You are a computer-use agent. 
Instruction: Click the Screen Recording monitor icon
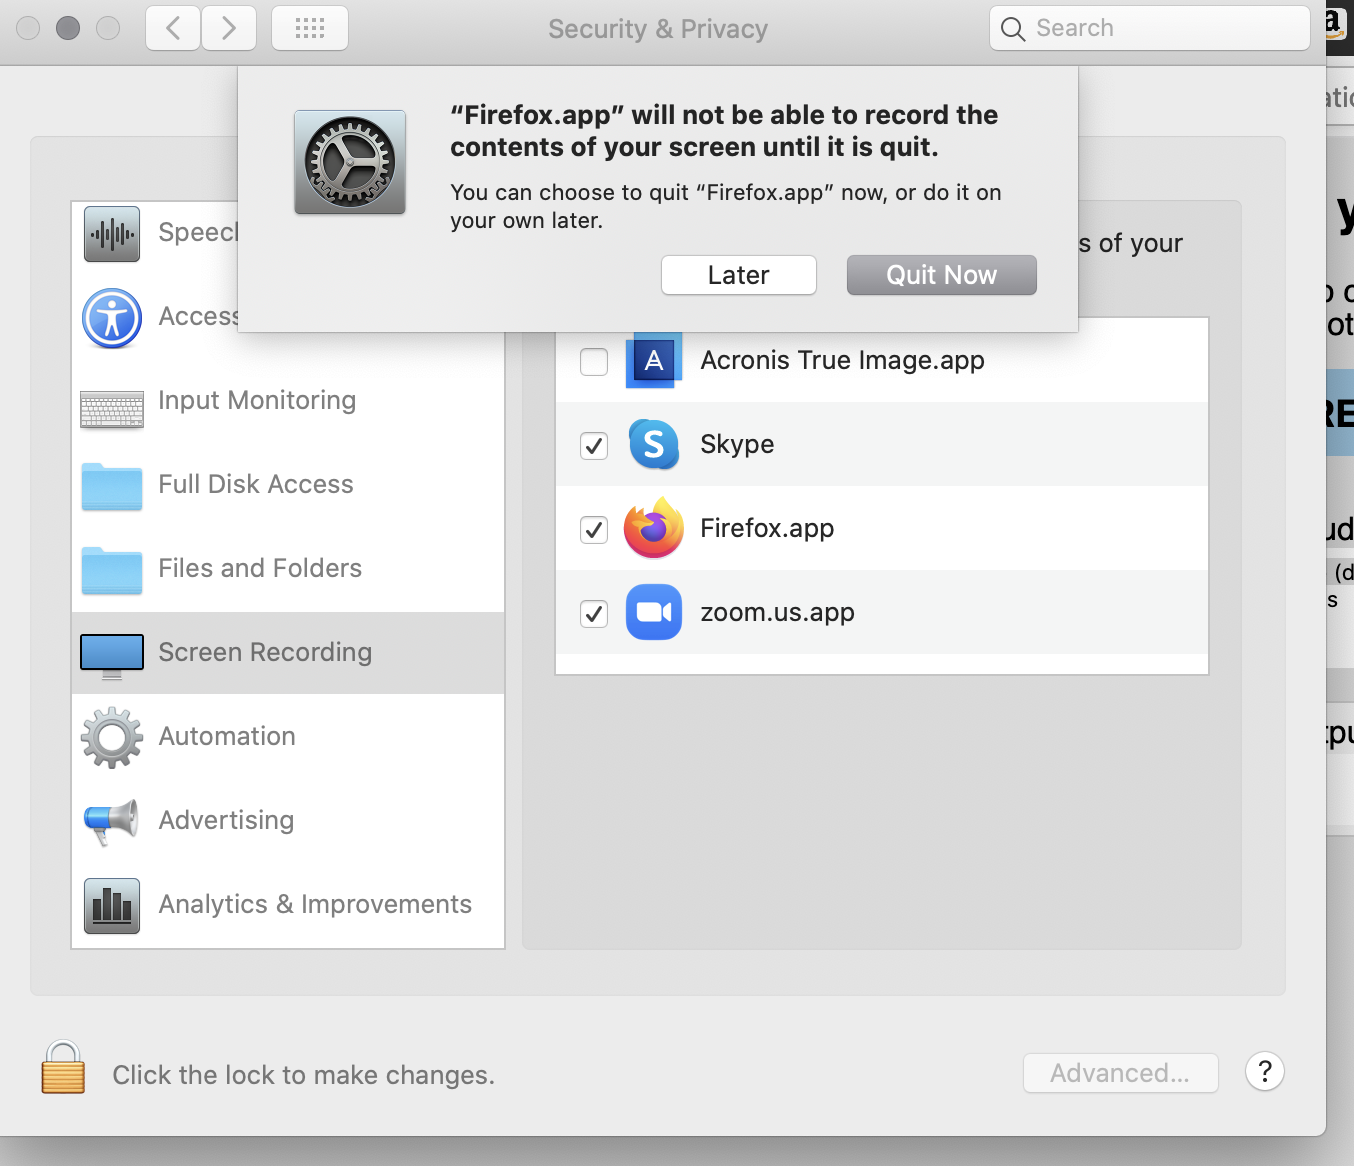click(112, 656)
